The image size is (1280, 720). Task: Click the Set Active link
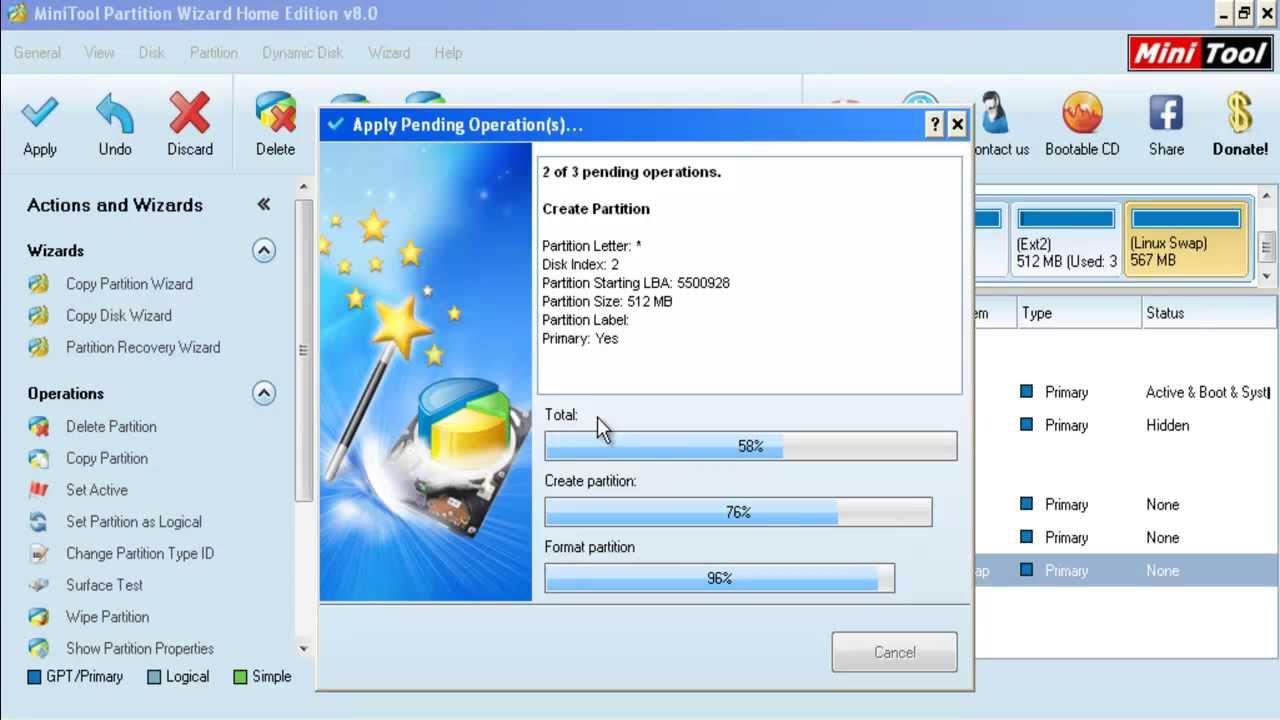point(97,490)
